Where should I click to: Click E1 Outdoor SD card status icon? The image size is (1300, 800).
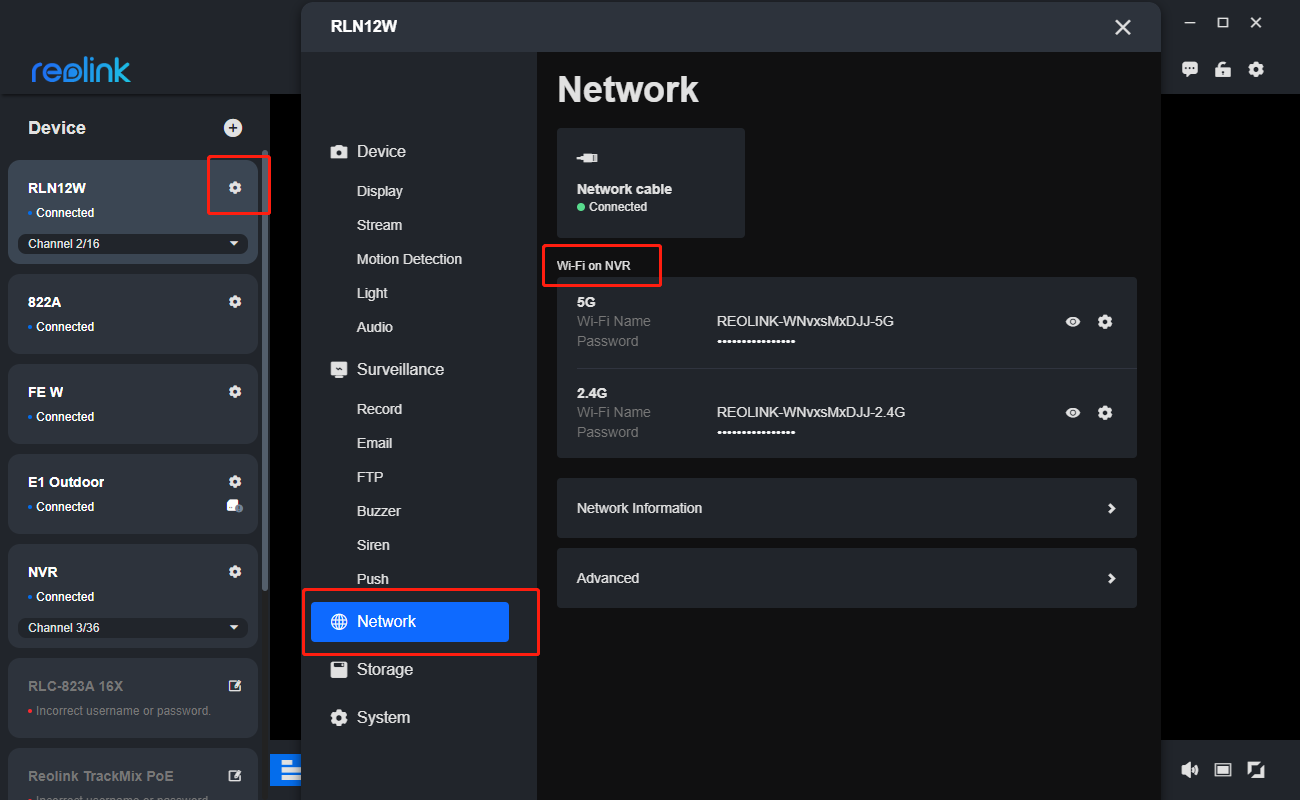[235, 506]
